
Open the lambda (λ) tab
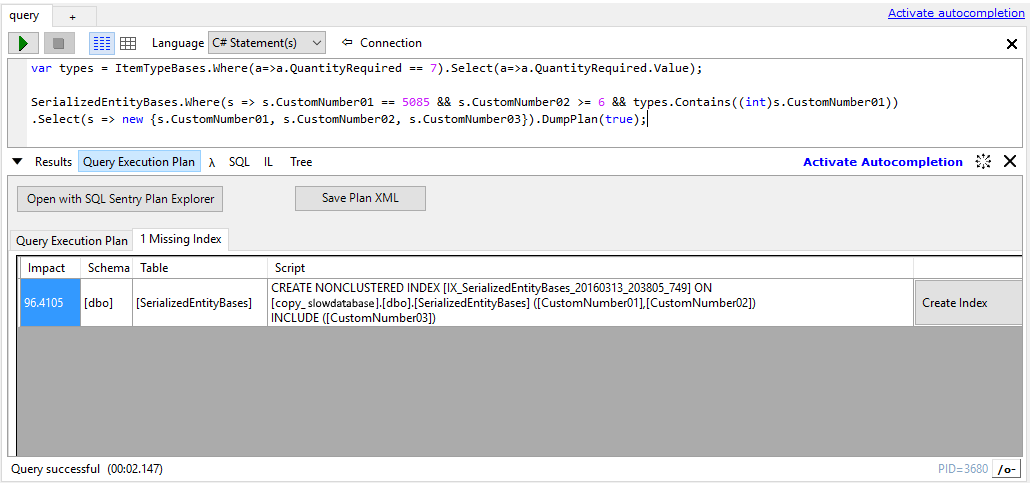point(212,162)
